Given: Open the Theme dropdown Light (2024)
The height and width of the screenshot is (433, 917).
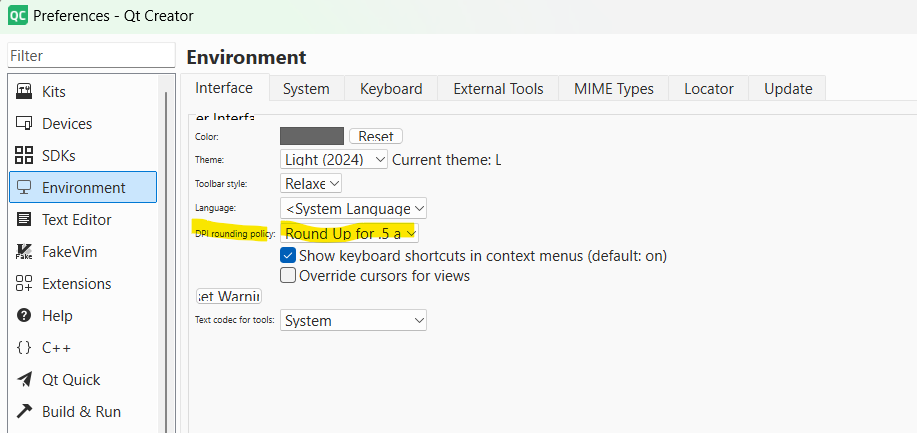Looking at the screenshot, I should click(x=333, y=159).
